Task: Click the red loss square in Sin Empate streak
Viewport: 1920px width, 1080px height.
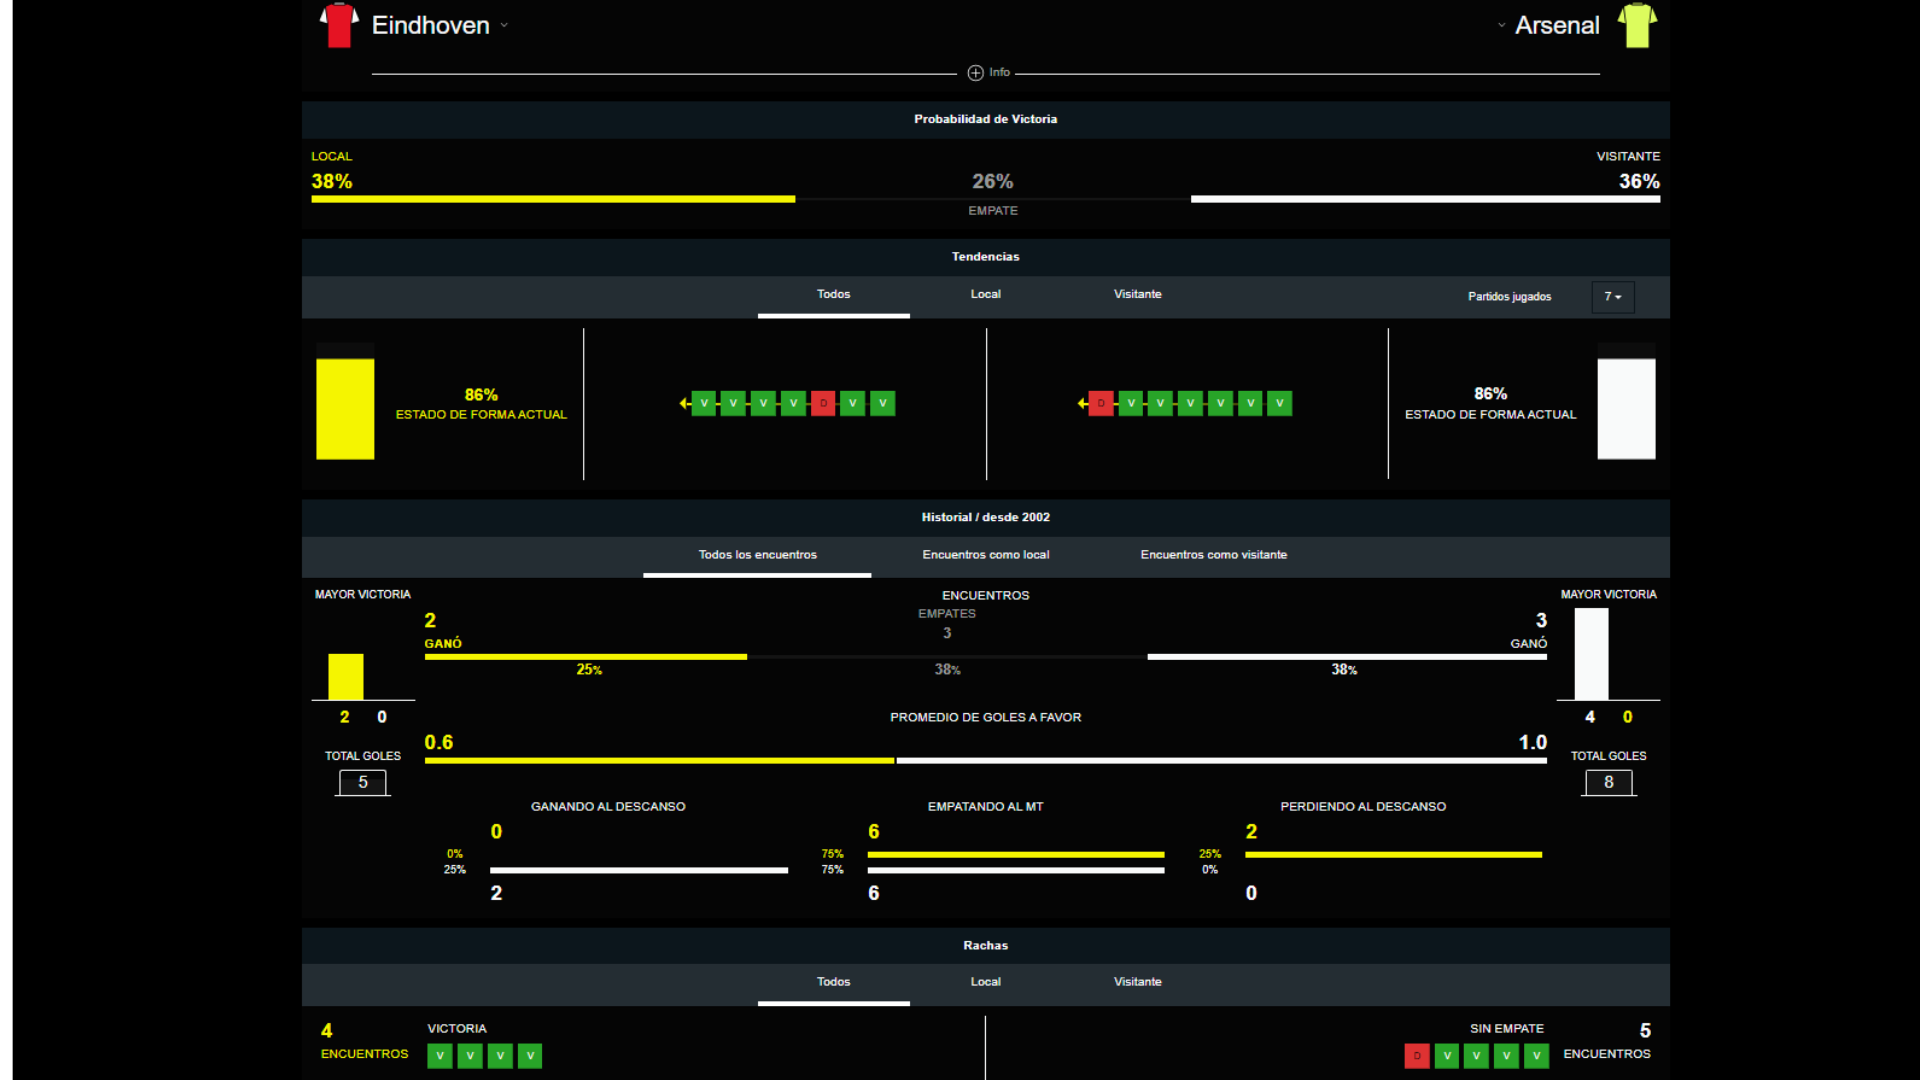Action: (x=1416, y=1055)
